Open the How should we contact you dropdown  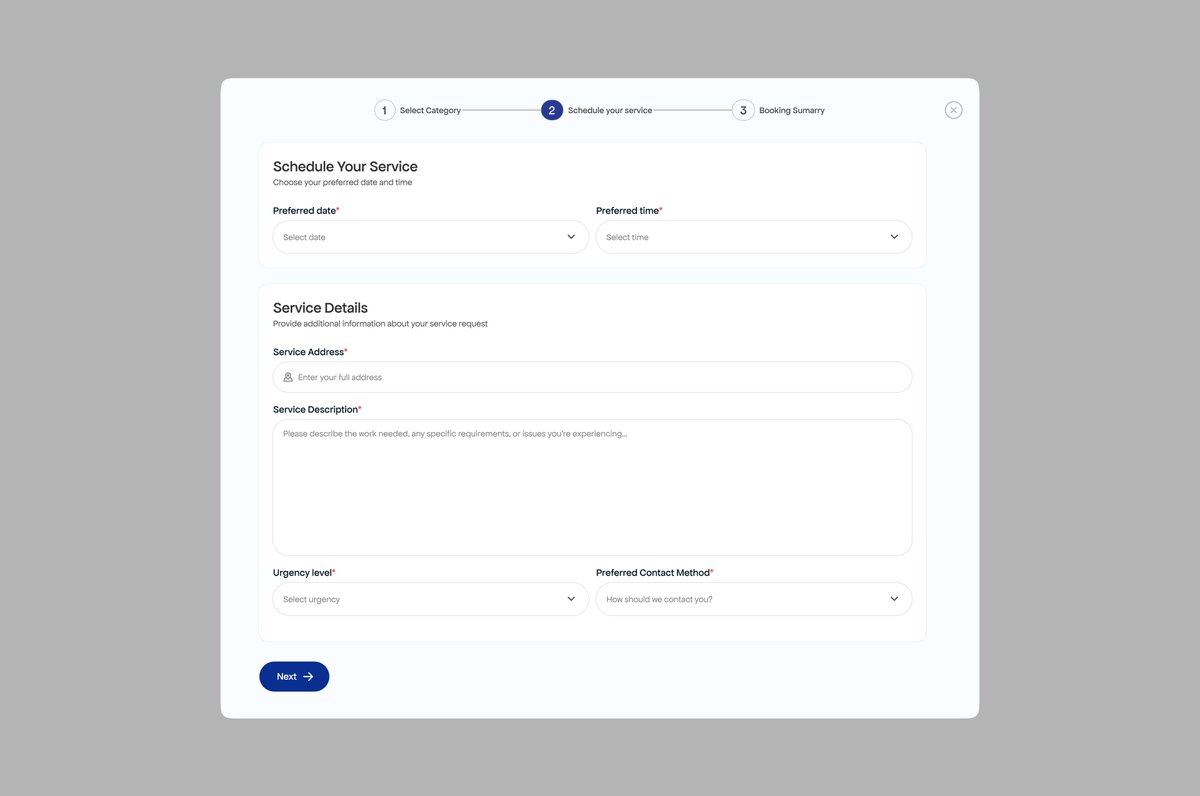pyautogui.click(x=754, y=599)
